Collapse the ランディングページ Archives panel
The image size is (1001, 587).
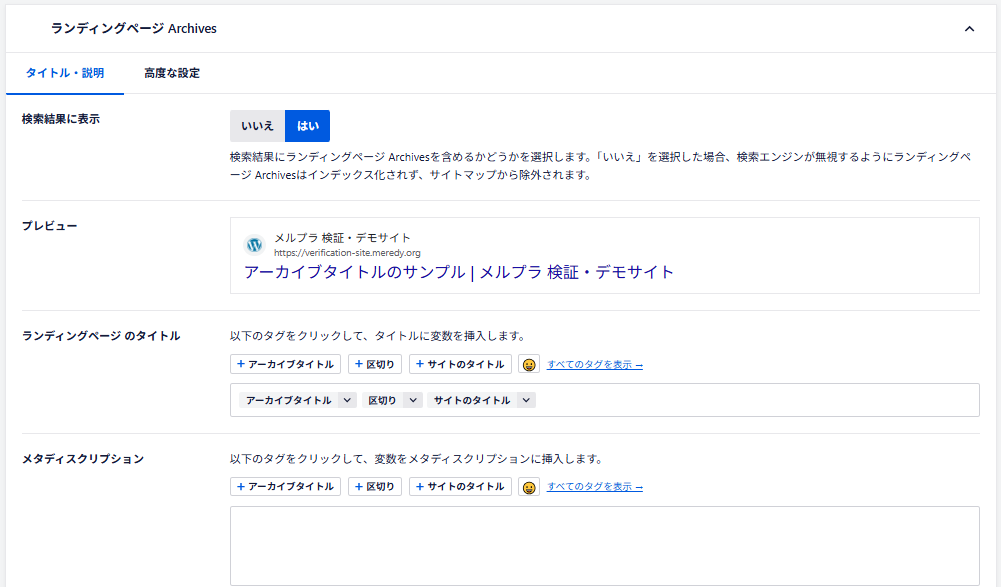(x=968, y=29)
